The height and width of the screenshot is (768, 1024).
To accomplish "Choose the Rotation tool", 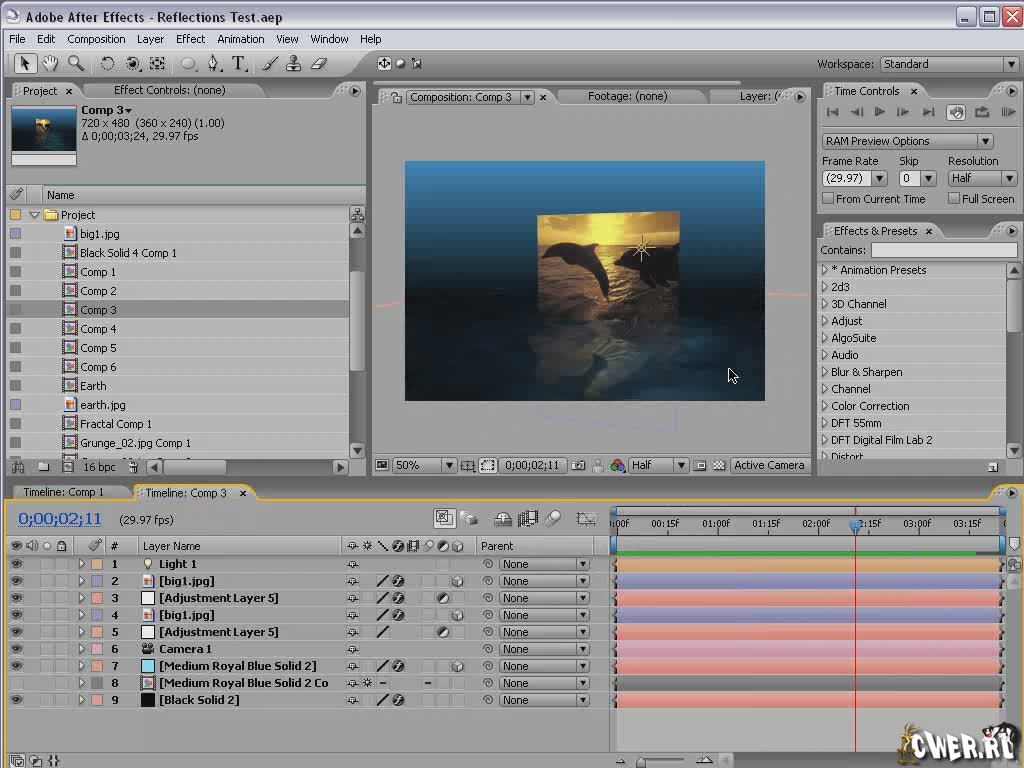I will pos(108,64).
